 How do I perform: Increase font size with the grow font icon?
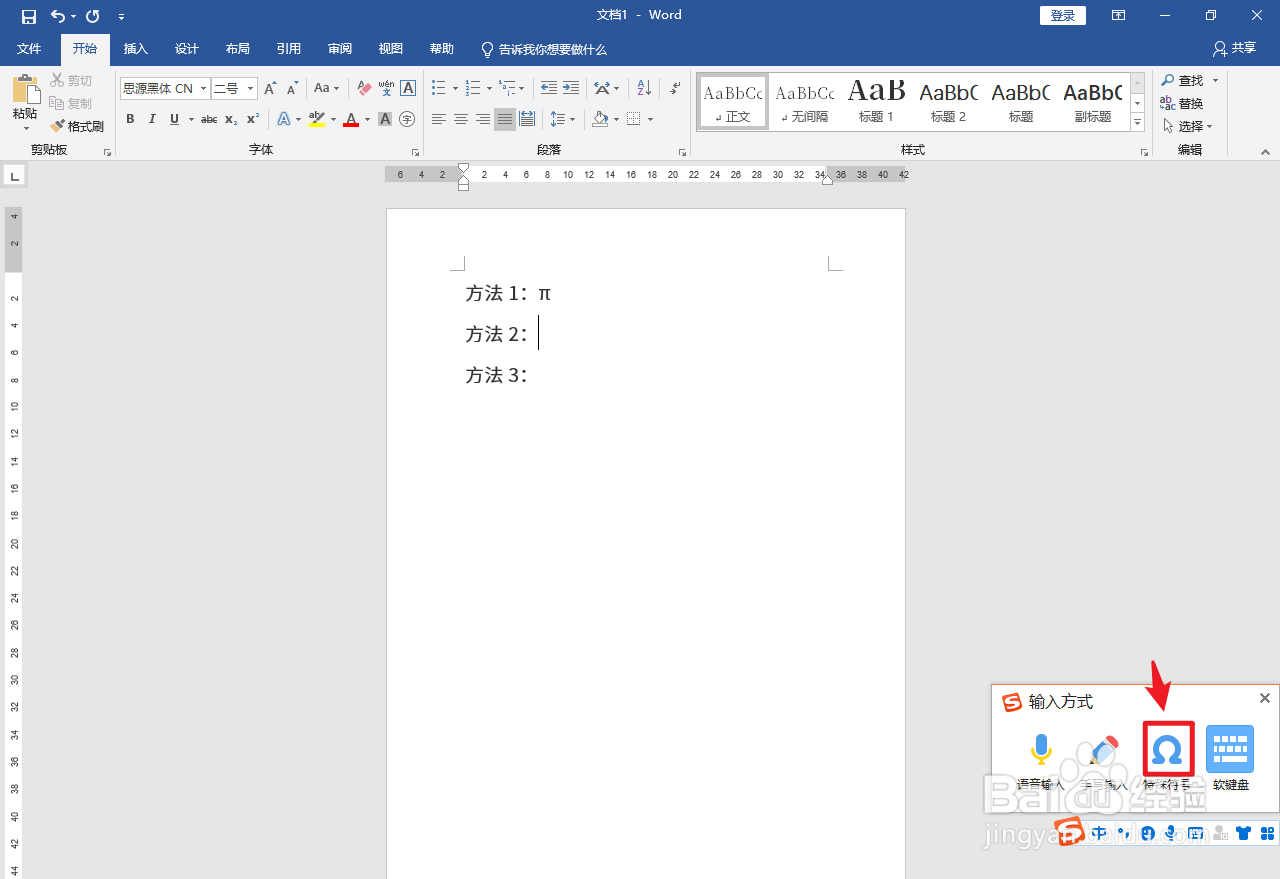(270, 89)
